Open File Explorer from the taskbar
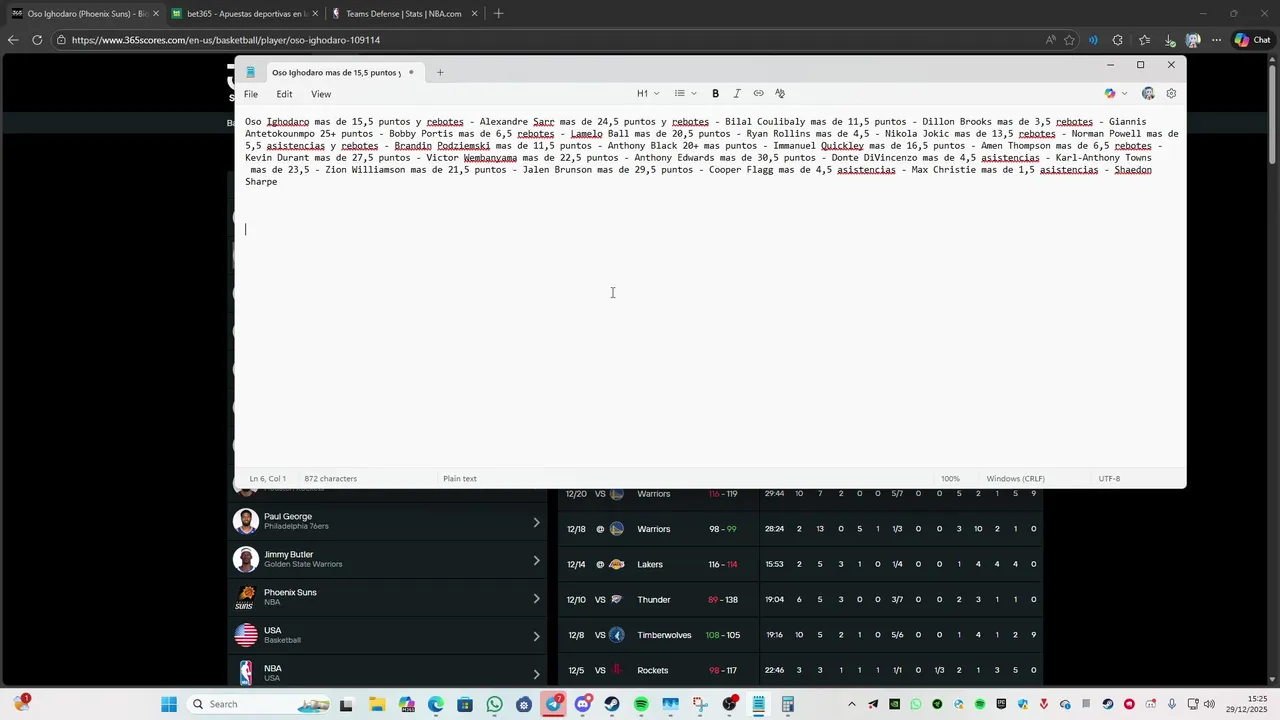This screenshot has height=720, width=1280. (377, 704)
